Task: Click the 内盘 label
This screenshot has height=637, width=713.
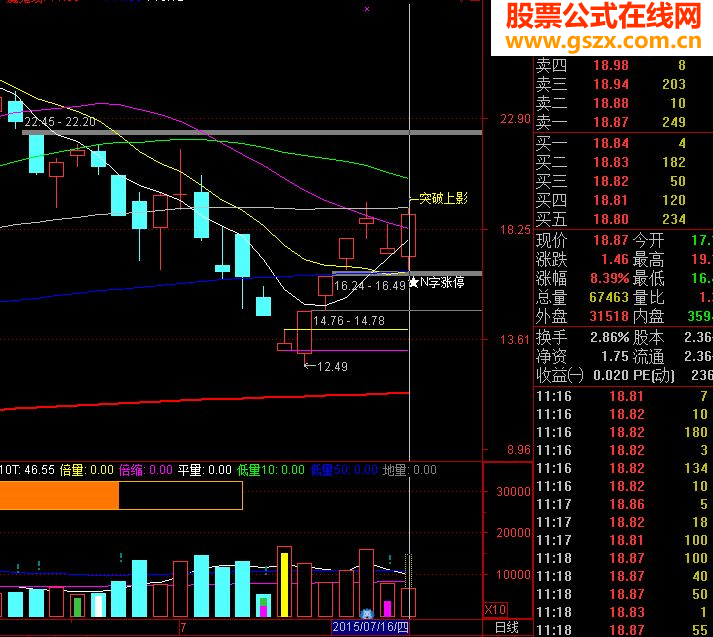Action: [648, 316]
